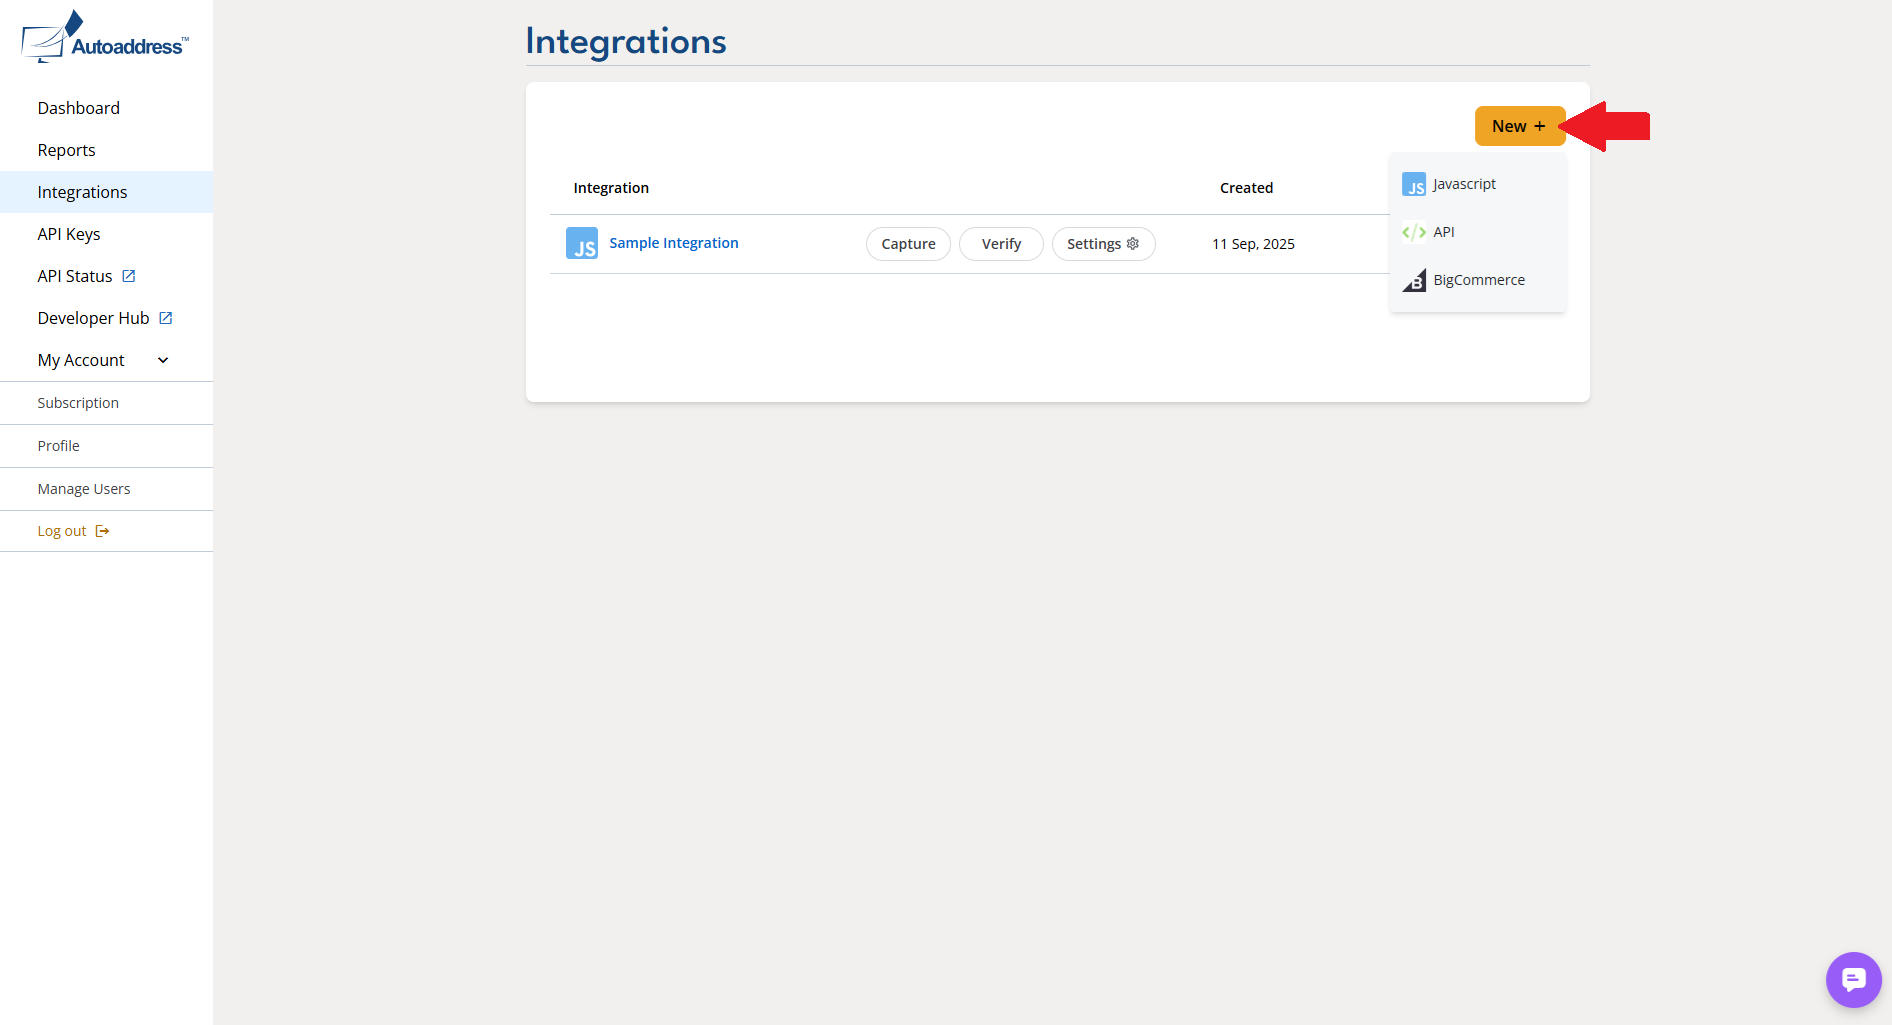The width and height of the screenshot is (1892, 1025).
Task: Select API Keys in the sidebar
Action: tap(69, 234)
